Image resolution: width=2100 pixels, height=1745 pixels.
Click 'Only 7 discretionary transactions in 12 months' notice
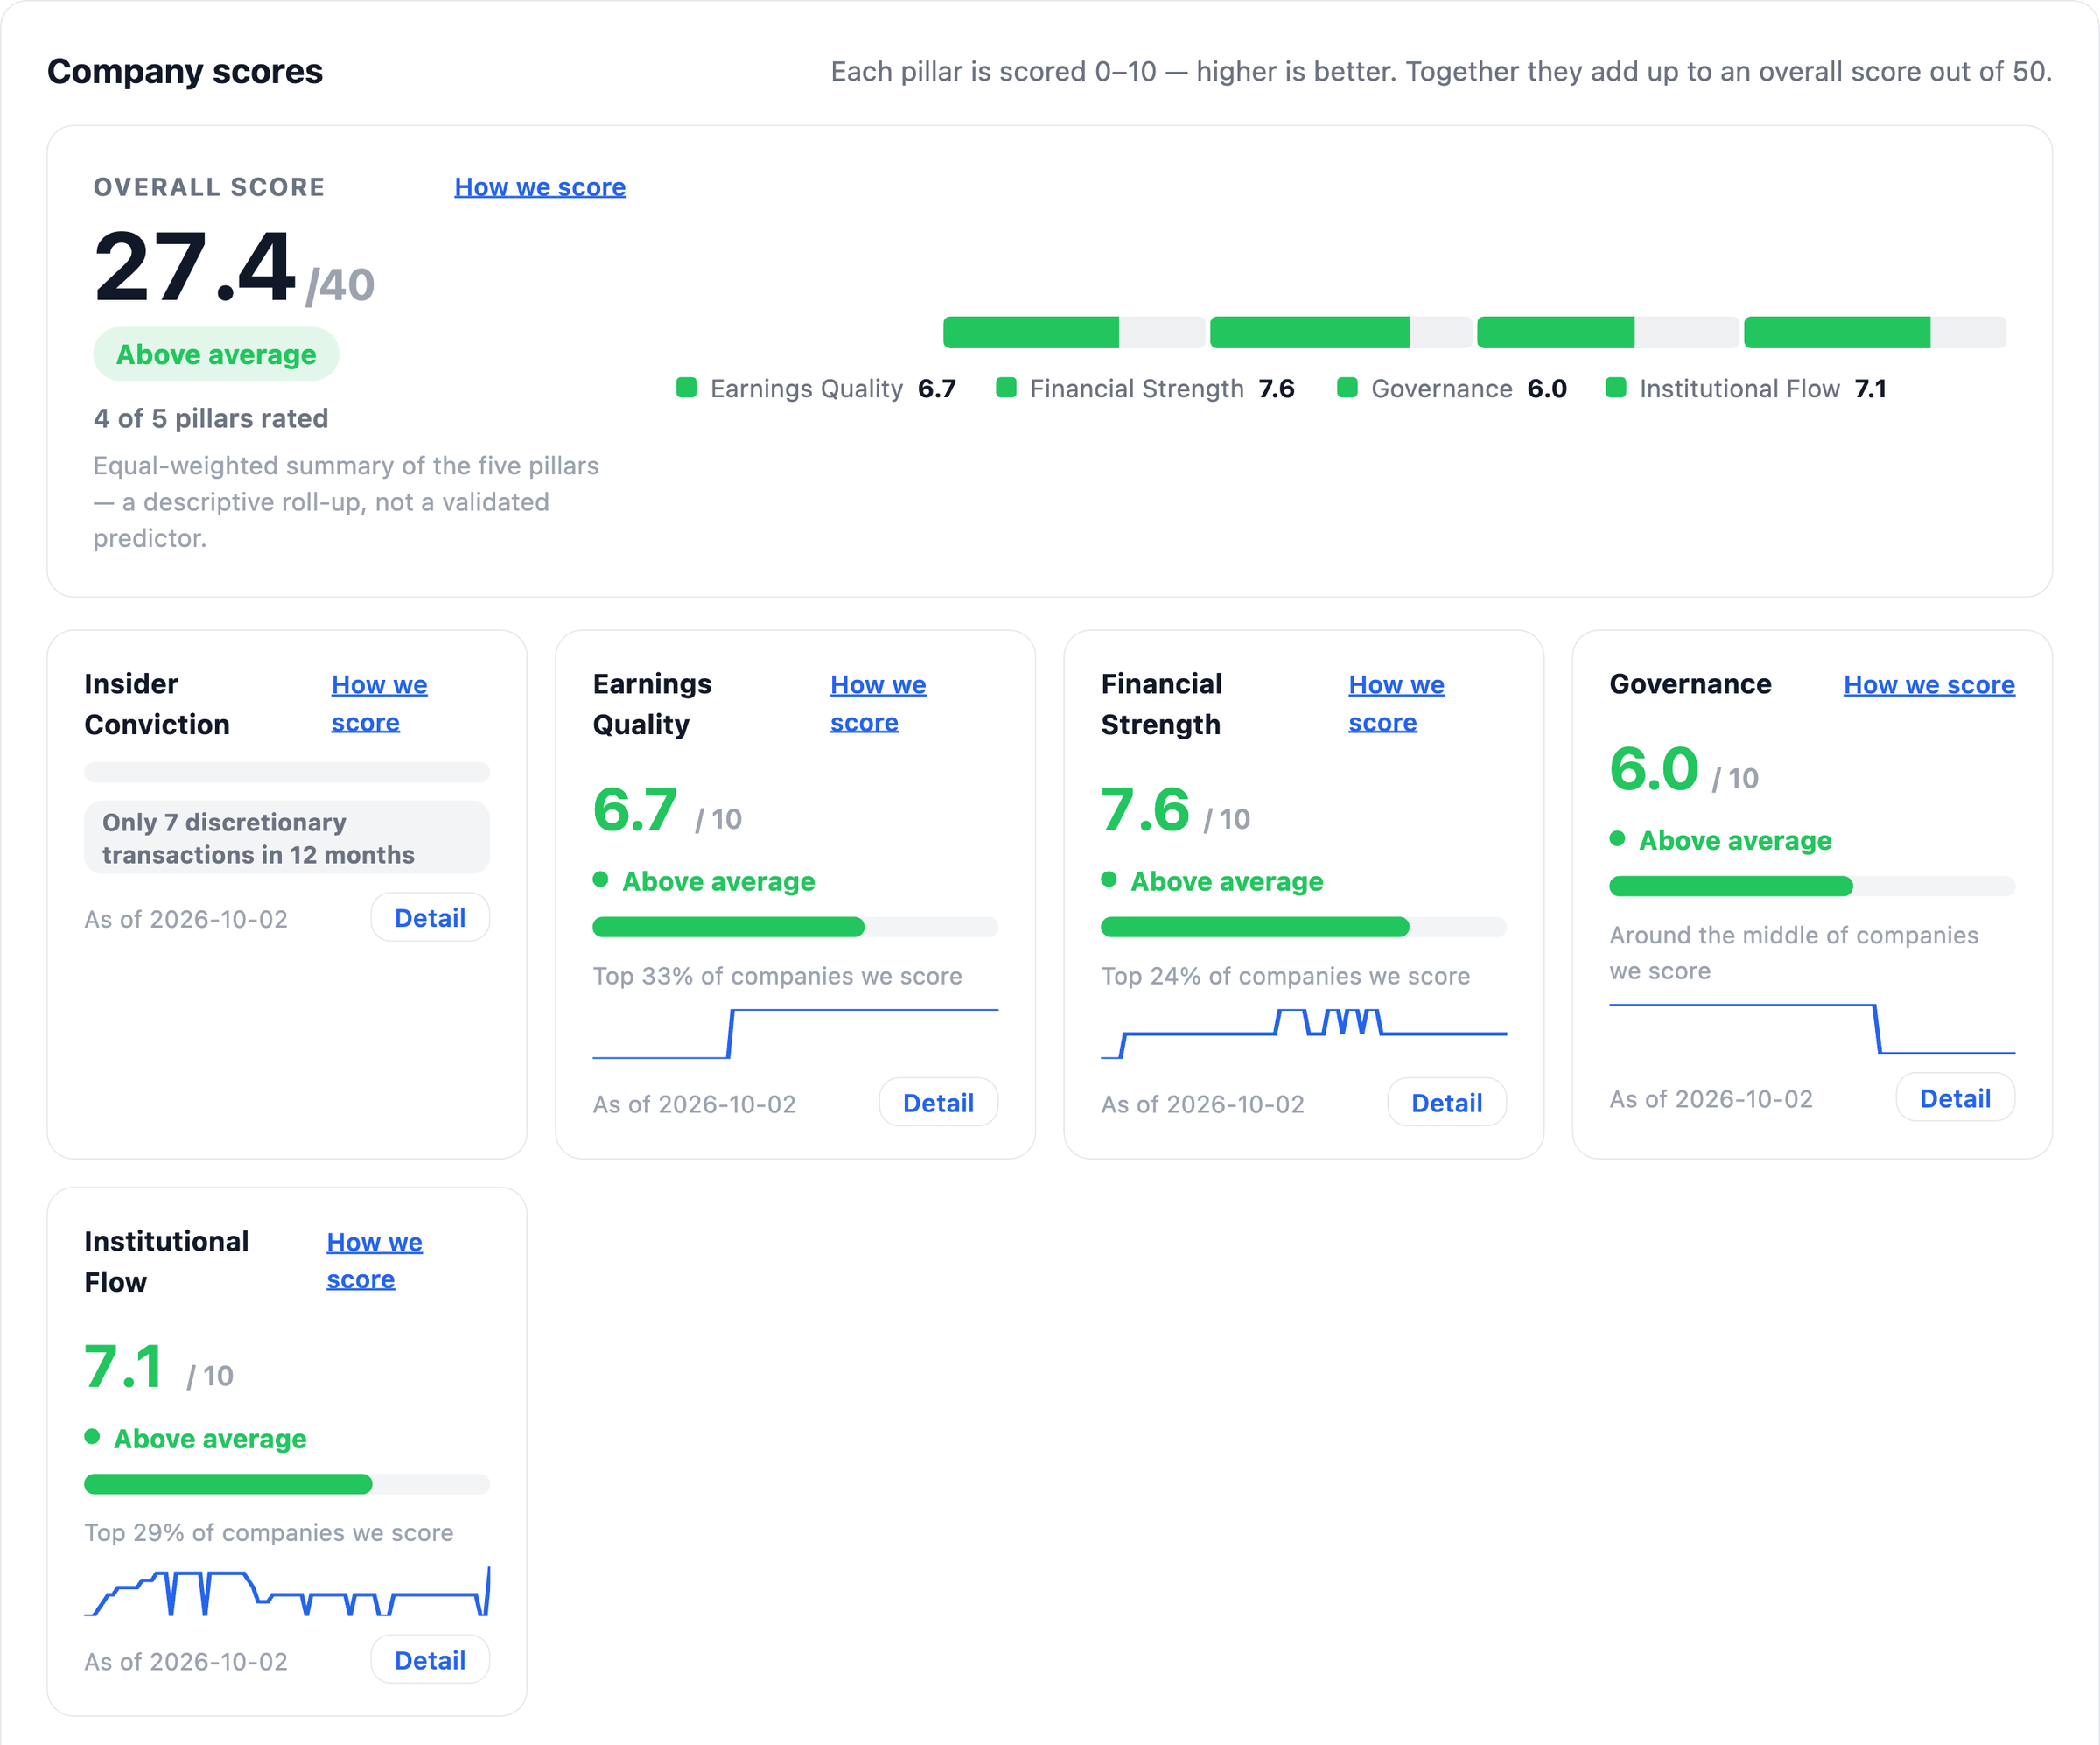287,838
